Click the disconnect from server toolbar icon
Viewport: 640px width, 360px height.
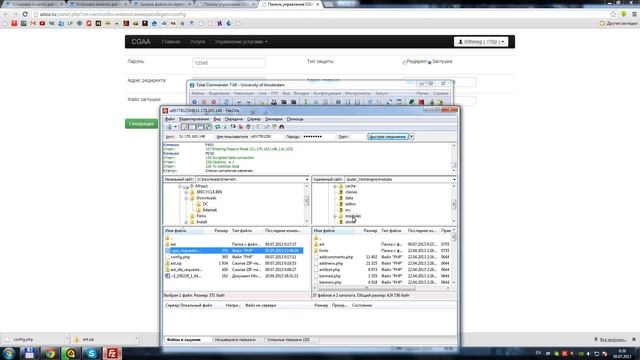click(241, 127)
